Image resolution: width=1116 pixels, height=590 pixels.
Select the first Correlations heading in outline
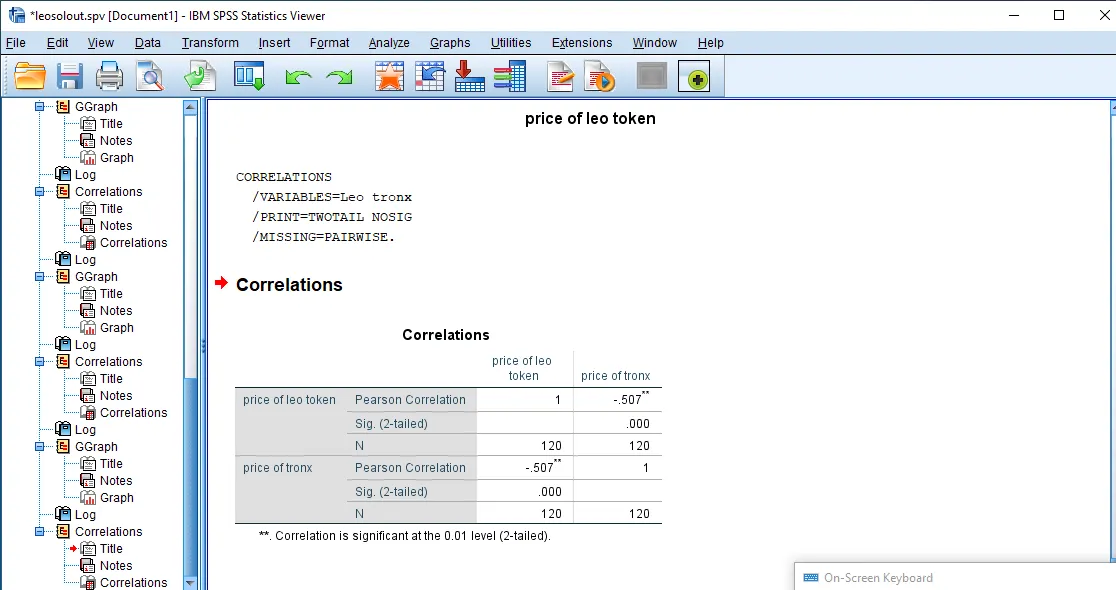108,191
